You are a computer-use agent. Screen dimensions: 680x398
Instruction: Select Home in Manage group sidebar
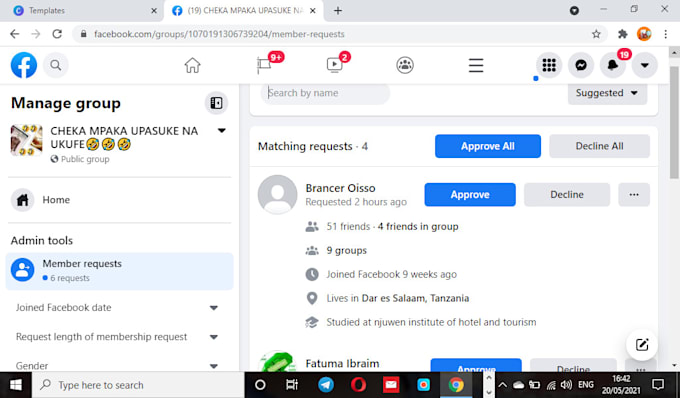coord(120,200)
